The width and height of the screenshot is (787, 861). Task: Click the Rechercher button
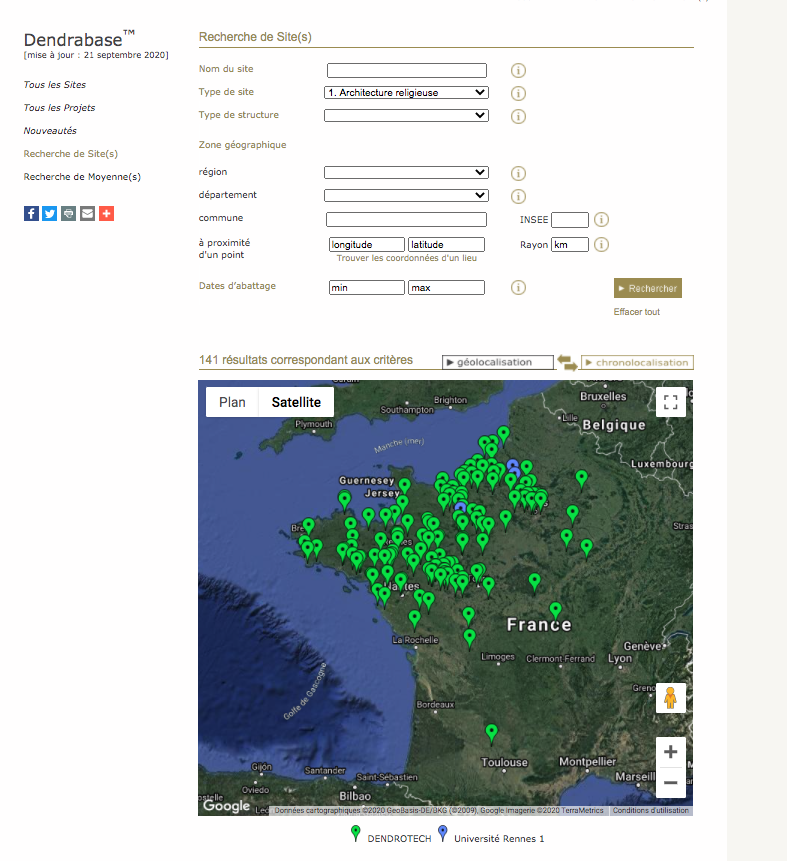648,288
